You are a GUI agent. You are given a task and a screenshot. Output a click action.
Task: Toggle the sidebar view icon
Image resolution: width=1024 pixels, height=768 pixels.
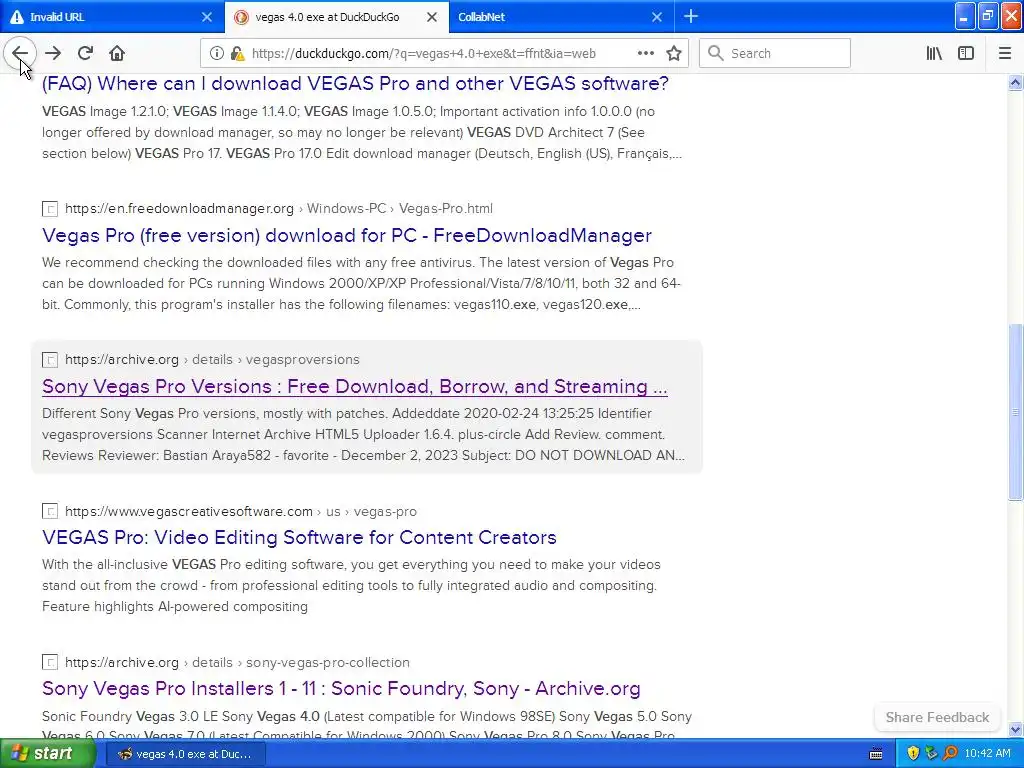966,53
